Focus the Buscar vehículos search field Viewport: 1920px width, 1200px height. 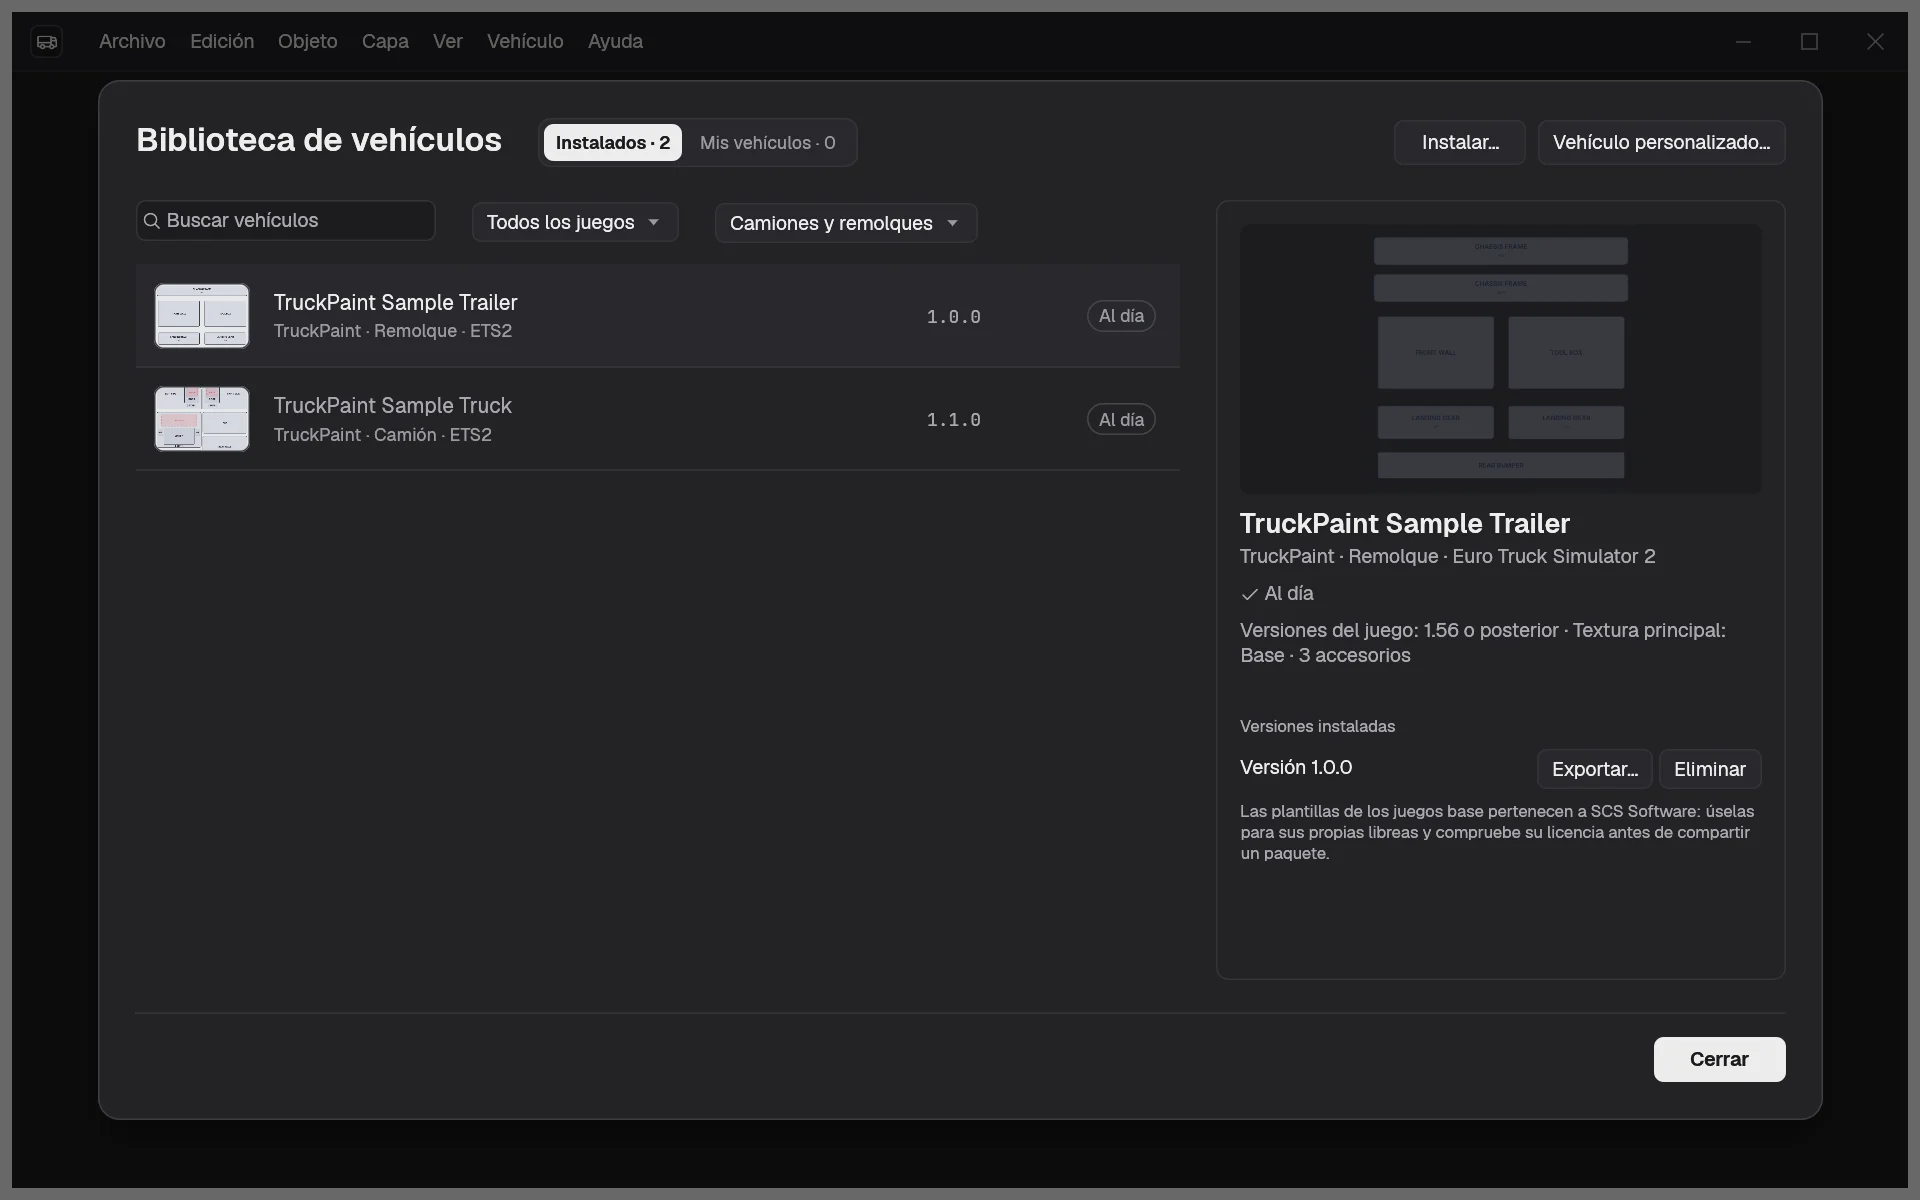tap(286, 221)
